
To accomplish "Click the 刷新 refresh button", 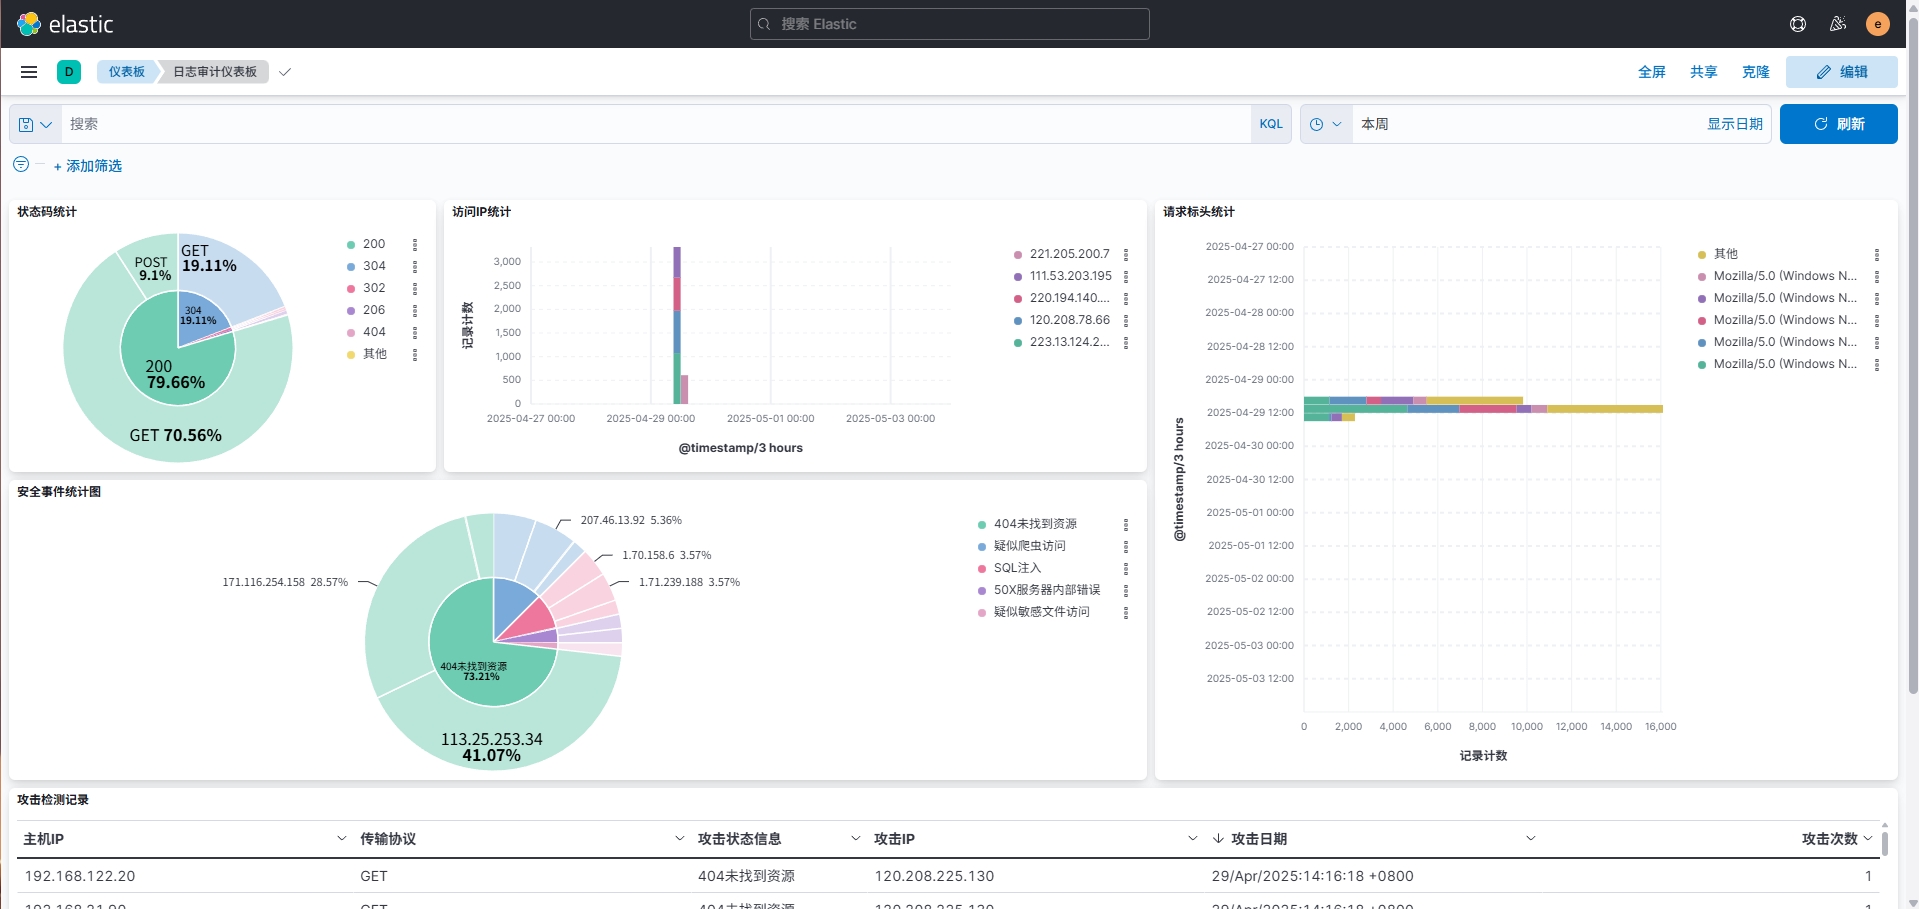I will click(1838, 124).
